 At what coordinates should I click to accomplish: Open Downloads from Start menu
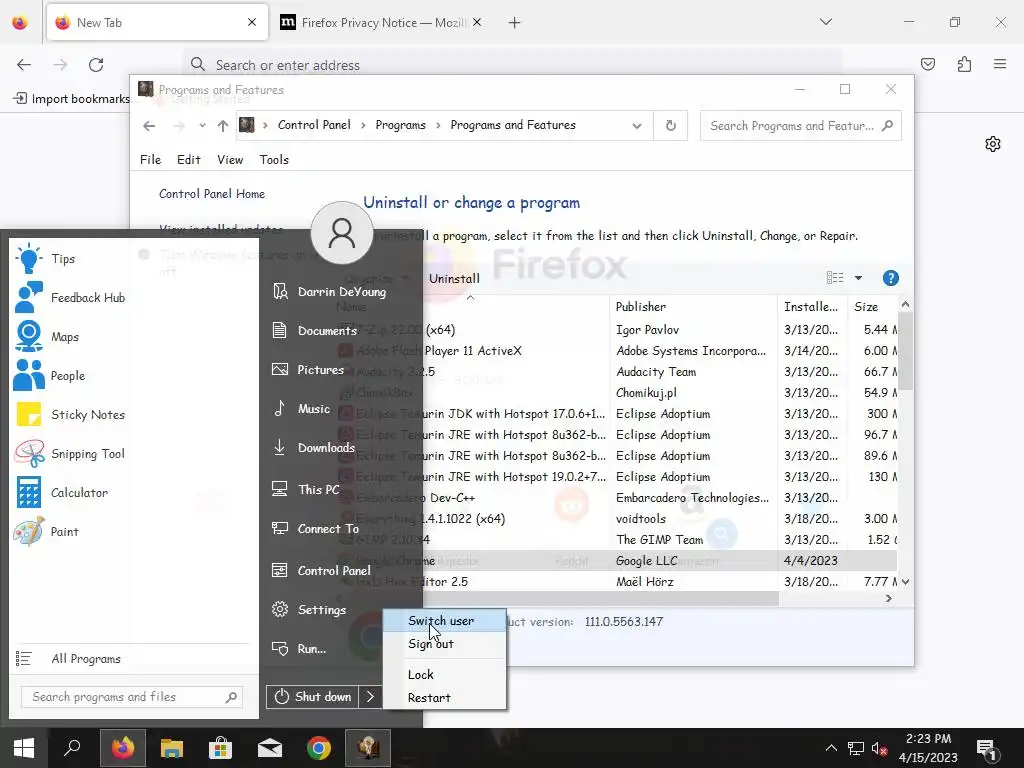click(313, 448)
